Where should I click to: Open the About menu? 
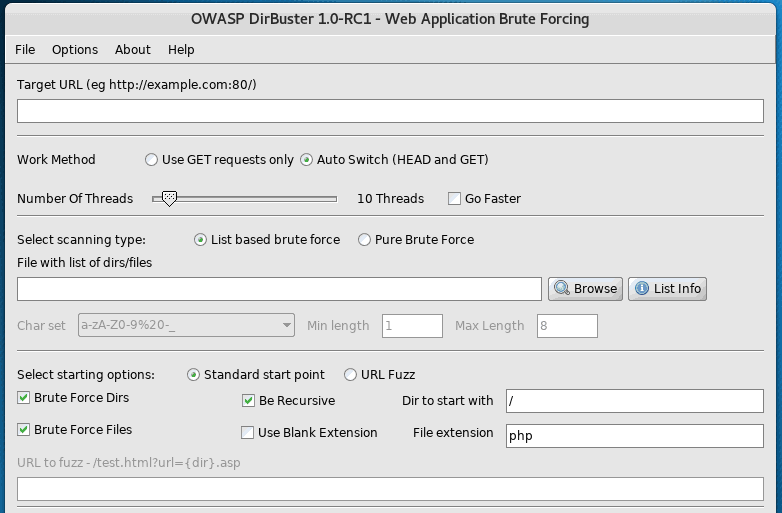pos(133,50)
